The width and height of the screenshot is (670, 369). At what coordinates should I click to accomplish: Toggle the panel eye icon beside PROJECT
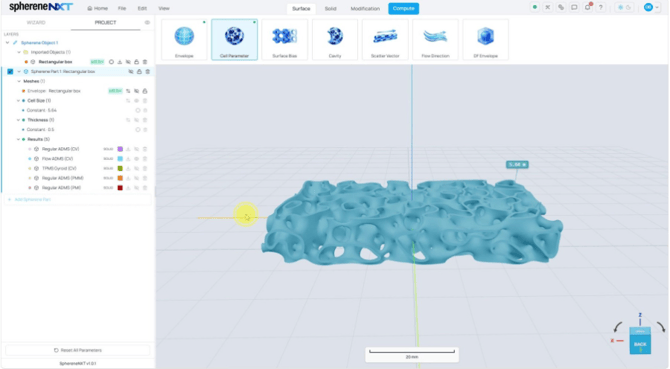click(x=147, y=23)
